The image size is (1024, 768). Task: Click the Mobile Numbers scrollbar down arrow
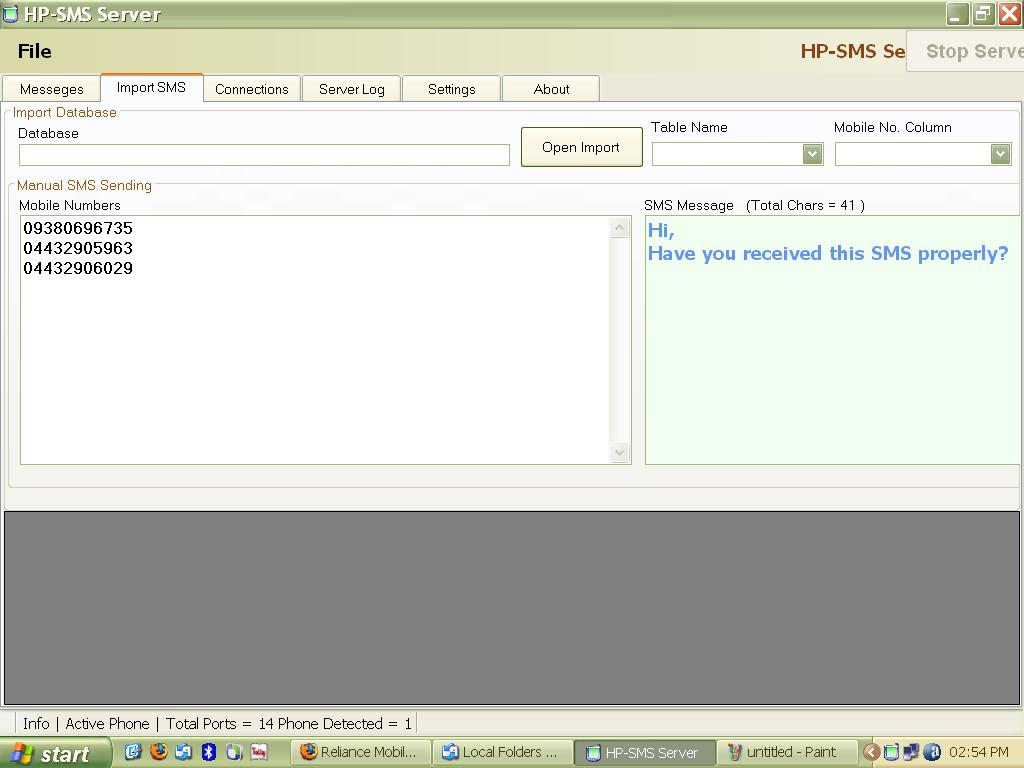coord(619,453)
